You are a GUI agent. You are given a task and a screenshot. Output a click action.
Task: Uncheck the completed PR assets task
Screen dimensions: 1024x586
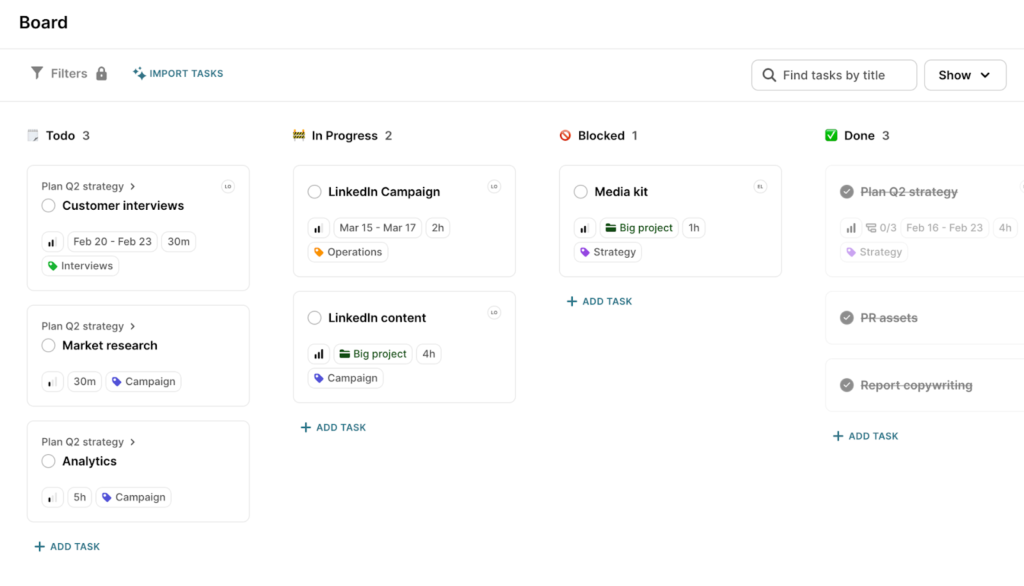coord(847,318)
